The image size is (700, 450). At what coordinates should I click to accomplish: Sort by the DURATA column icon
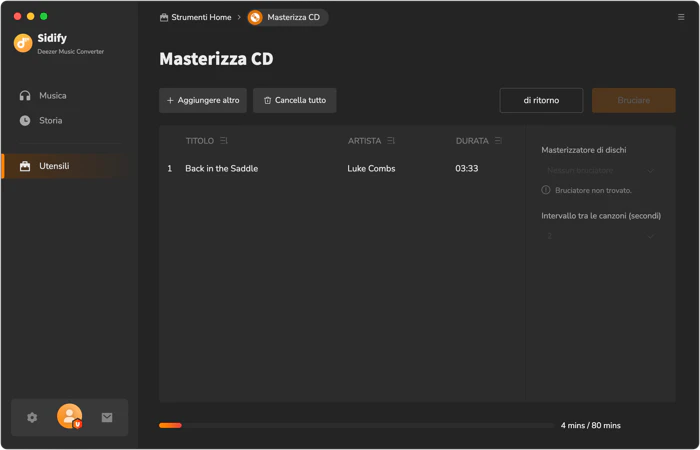[x=498, y=141]
